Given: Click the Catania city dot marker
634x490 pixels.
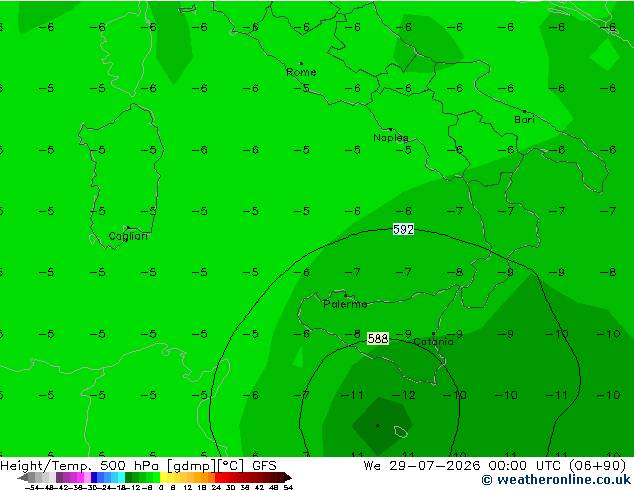Looking at the screenshot, I should [x=433, y=334].
